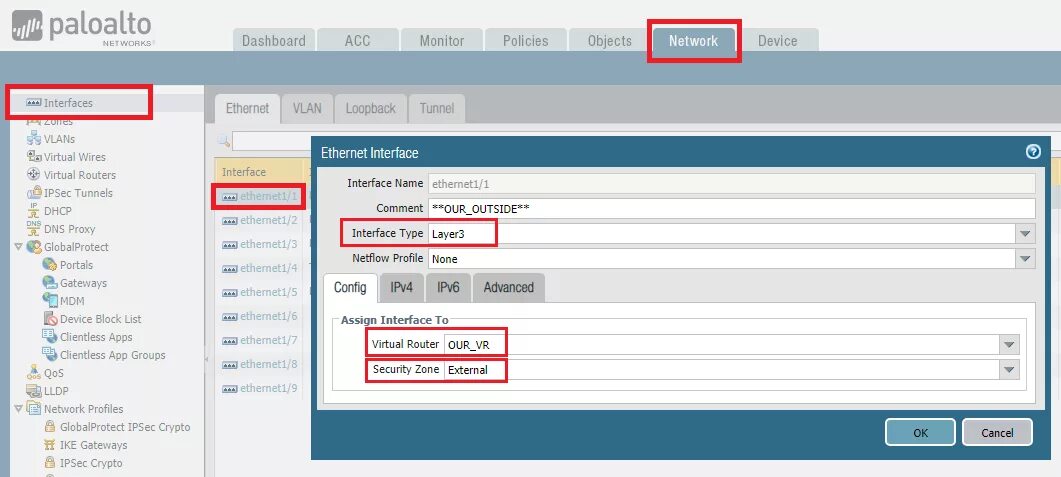Click the Clientless App Groups icon
This screenshot has height=477, width=1061.
point(49,355)
